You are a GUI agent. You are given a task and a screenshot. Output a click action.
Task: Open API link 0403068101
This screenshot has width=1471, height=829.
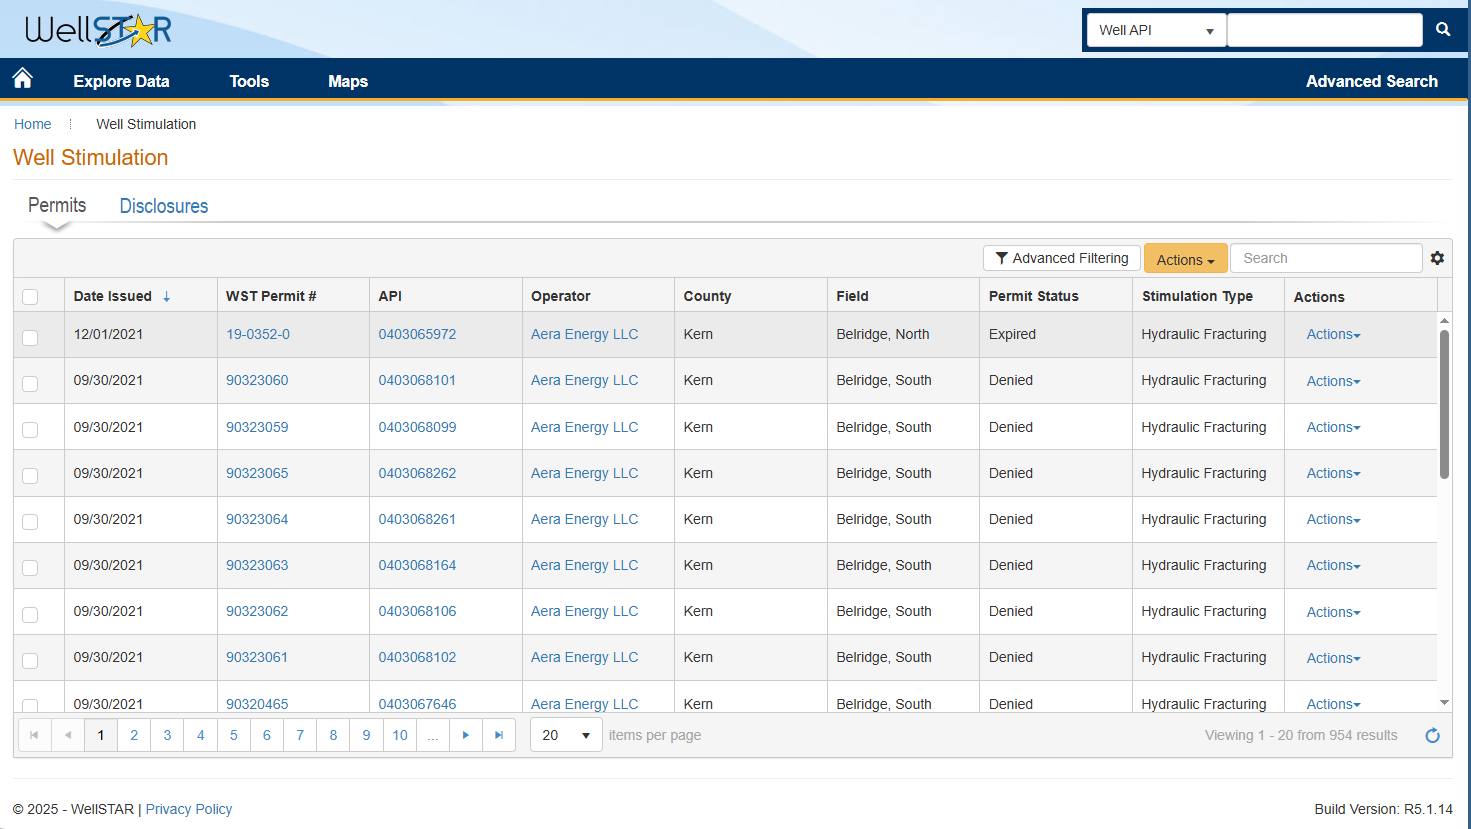417,380
